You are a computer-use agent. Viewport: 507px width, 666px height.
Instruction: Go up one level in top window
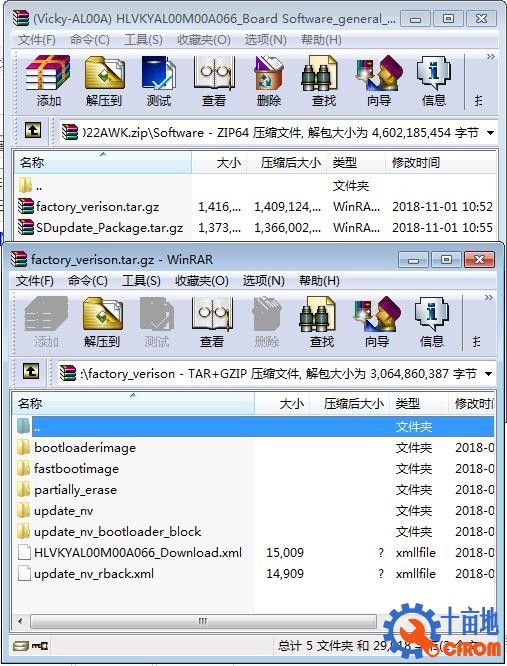(x=33, y=130)
